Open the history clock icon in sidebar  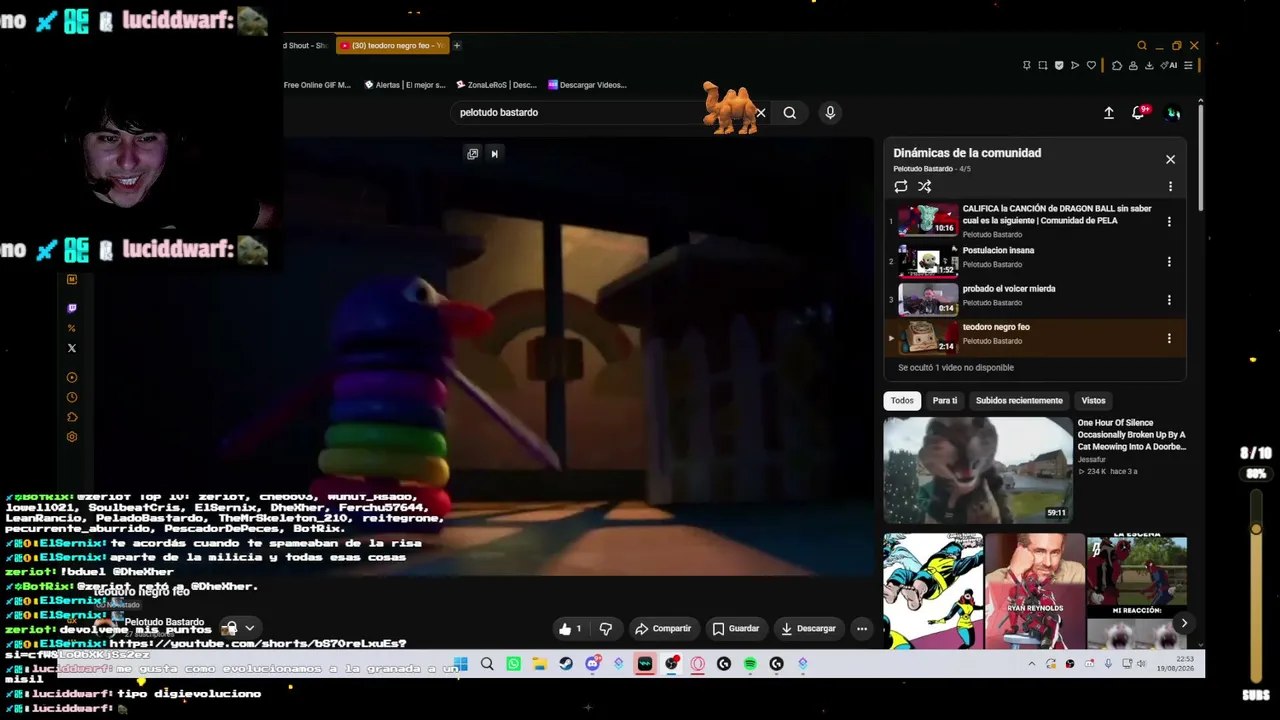[x=72, y=397]
